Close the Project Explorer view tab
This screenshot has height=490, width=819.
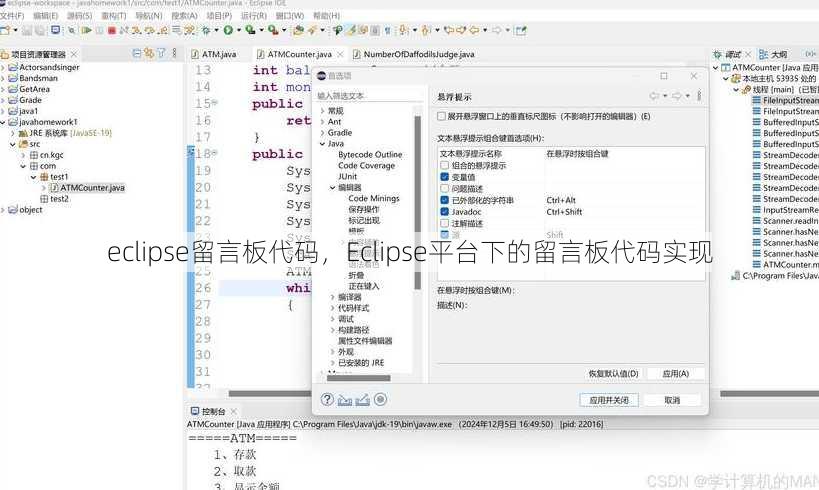tap(74, 54)
